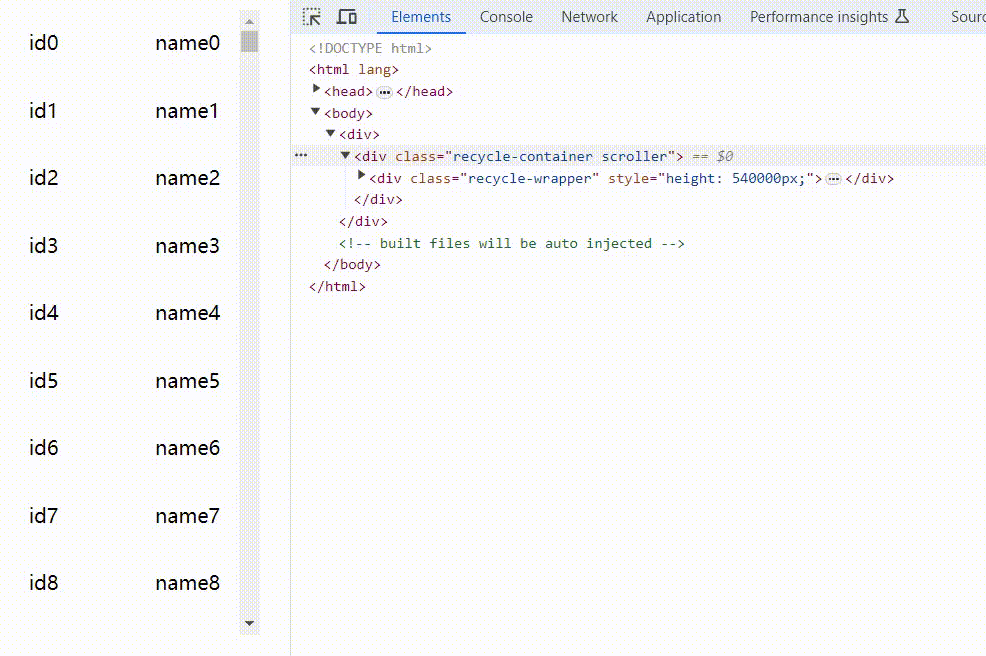The image size is (986, 656).
Task: Open the Network tab
Action: tap(589, 17)
